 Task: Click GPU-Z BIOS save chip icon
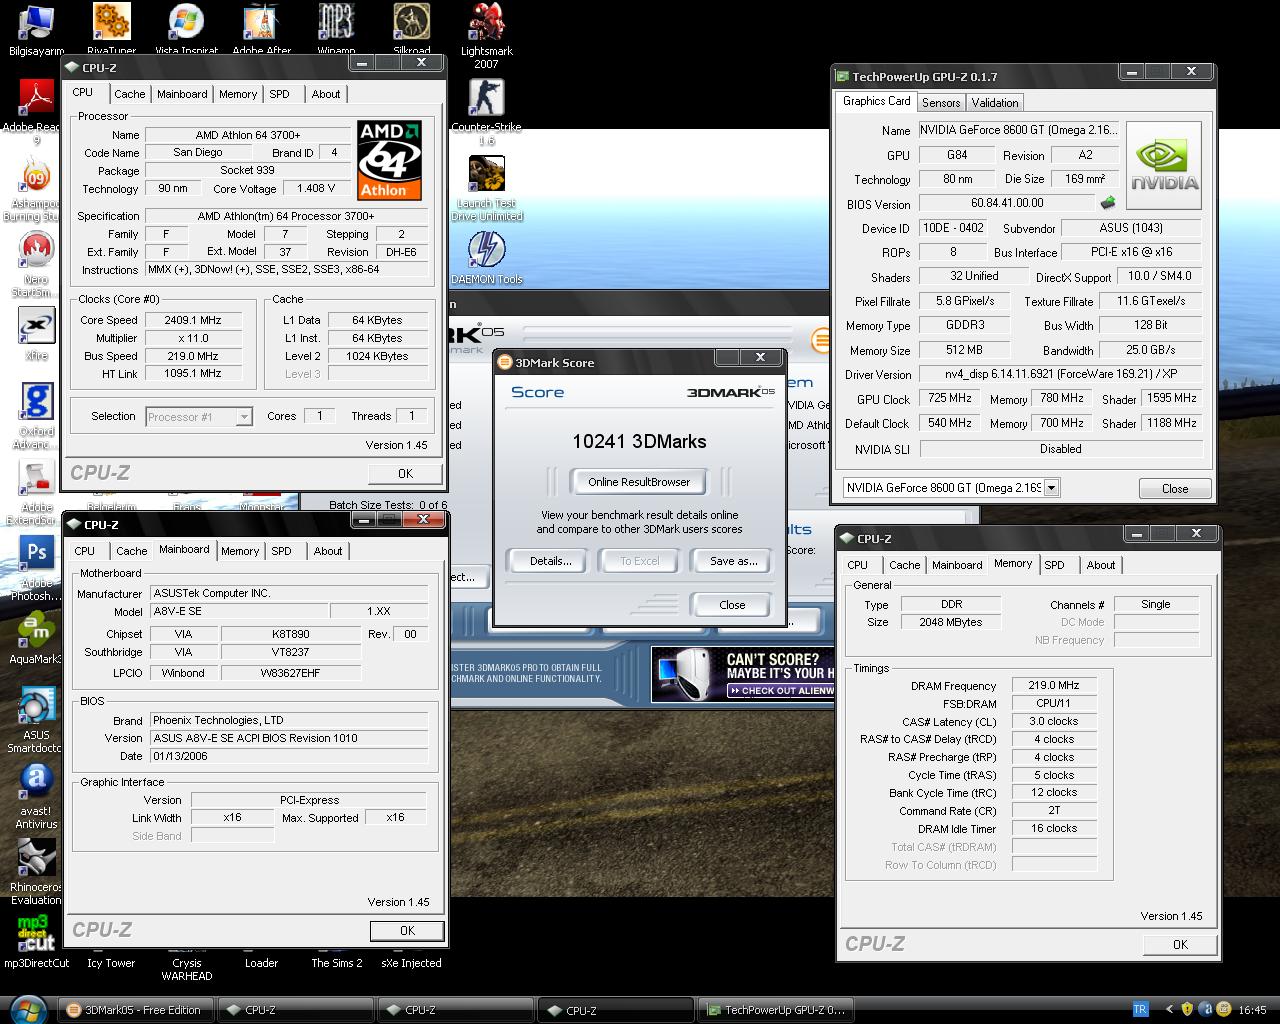tap(1108, 203)
